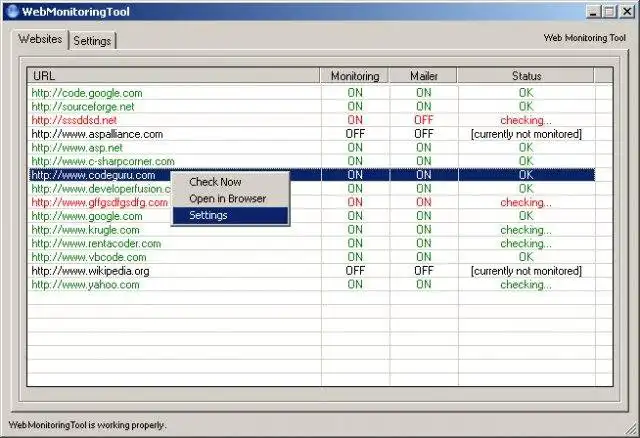The height and width of the screenshot is (438, 640).
Task: Click the Mailer column header
Action: point(423,76)
